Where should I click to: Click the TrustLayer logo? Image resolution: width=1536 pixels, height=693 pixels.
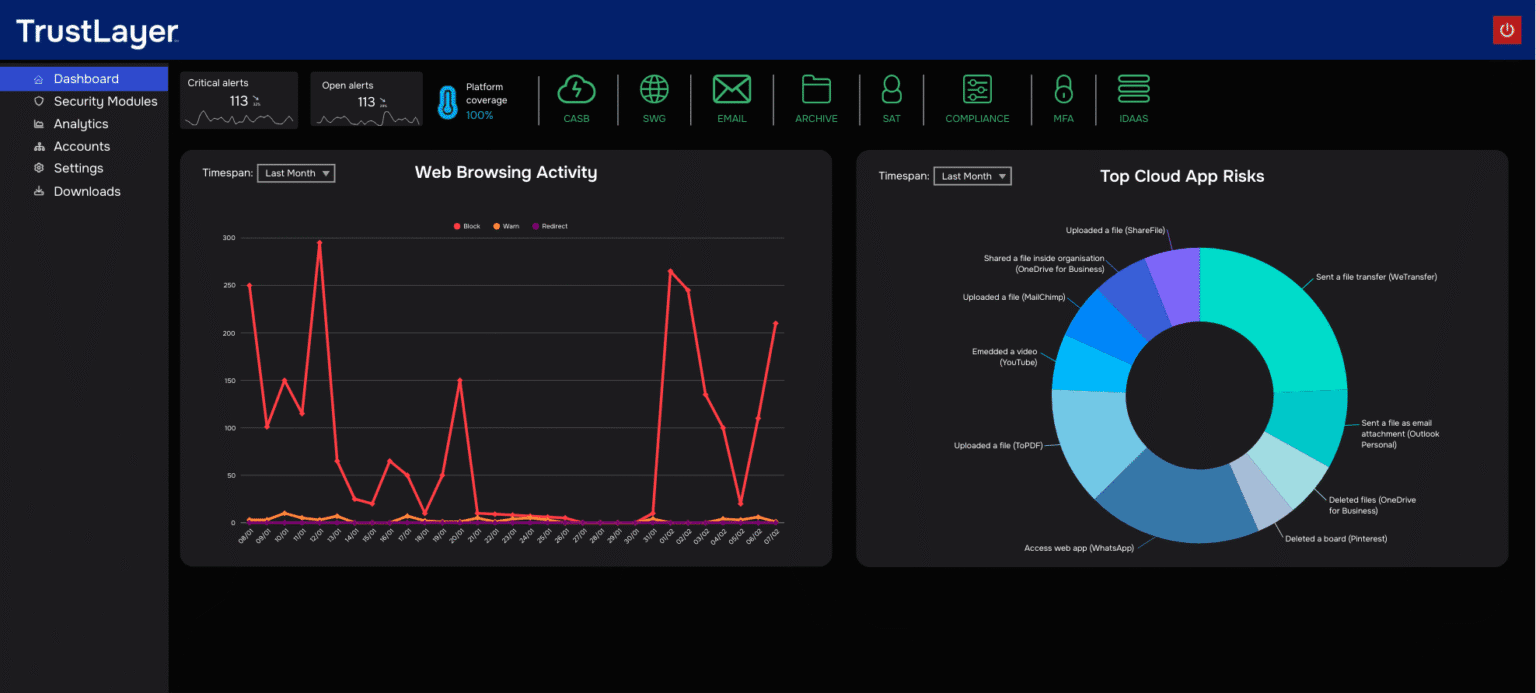pos(97,32)
